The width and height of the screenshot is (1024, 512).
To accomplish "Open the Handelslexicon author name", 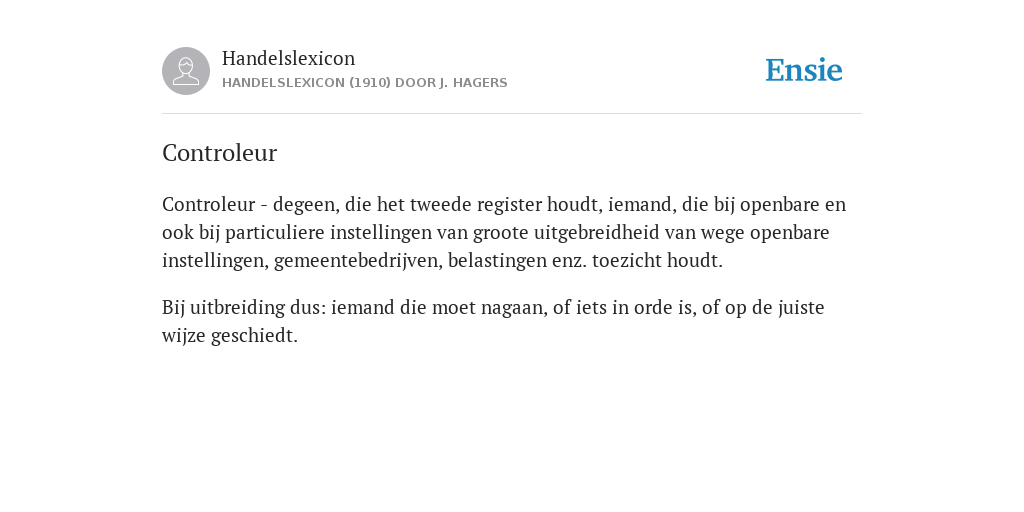I will pyautogui.click(x=289, y=58).
